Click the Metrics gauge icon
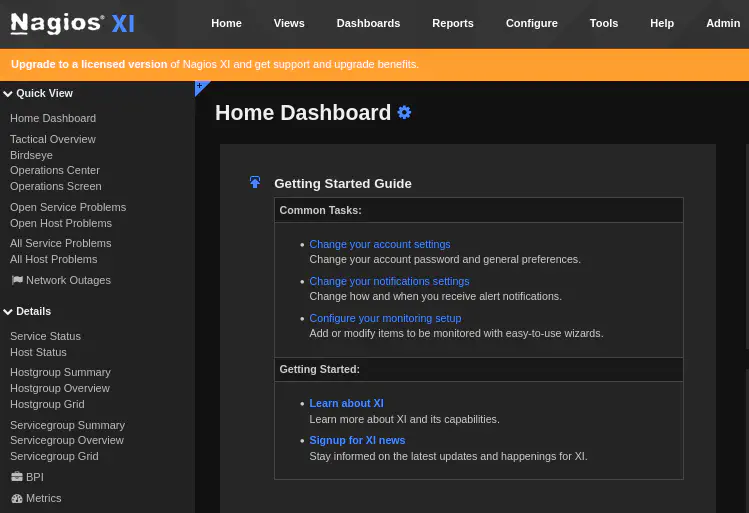Viewport: 749px width, 513px height. click(17, 498)
